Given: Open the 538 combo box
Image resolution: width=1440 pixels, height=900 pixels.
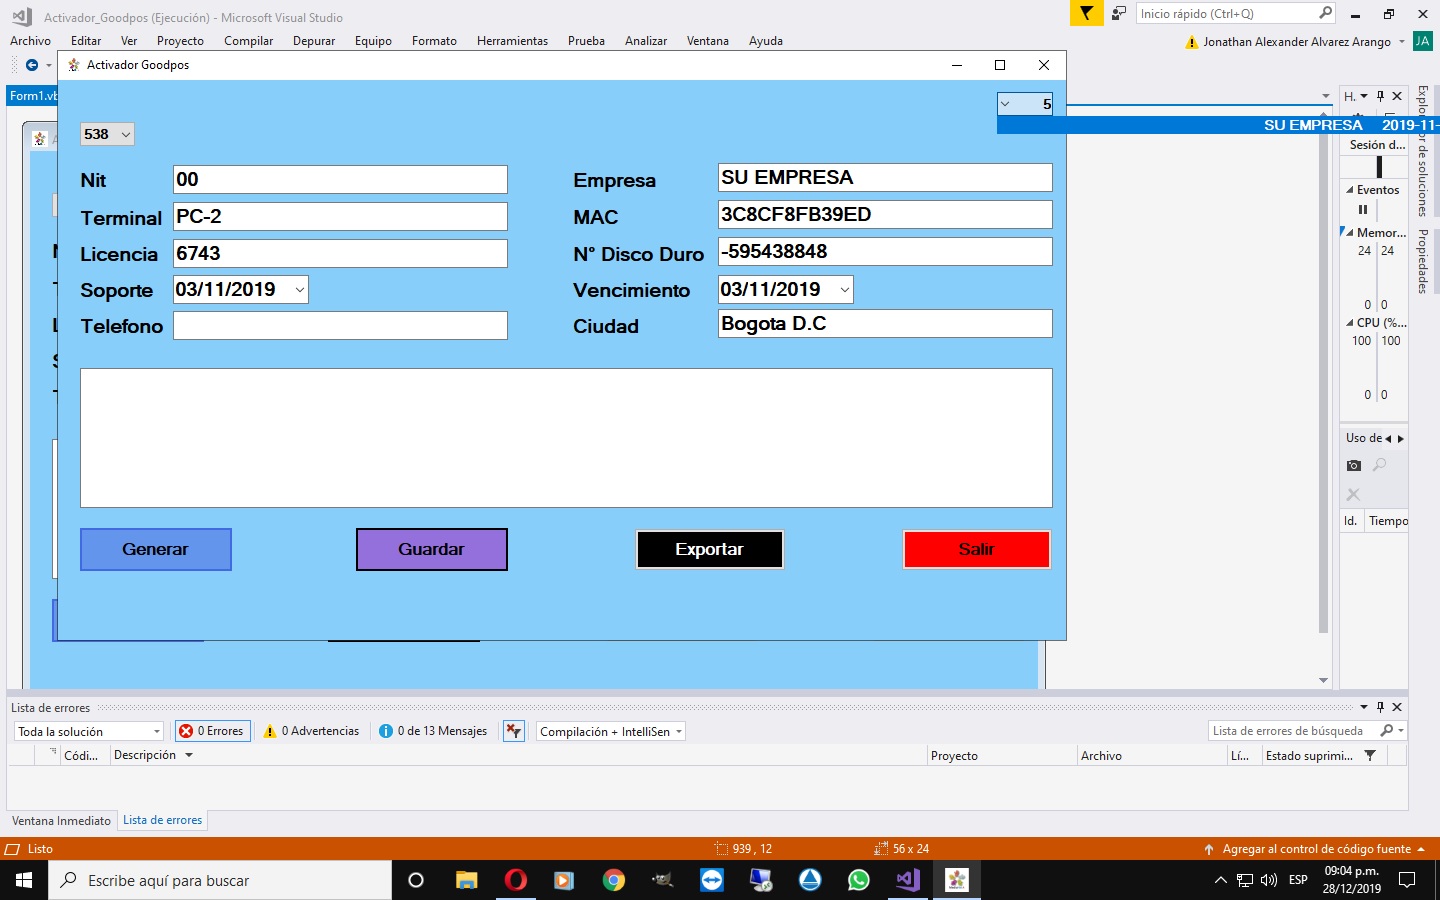Looking at the screenshot, I should (125, 133).
